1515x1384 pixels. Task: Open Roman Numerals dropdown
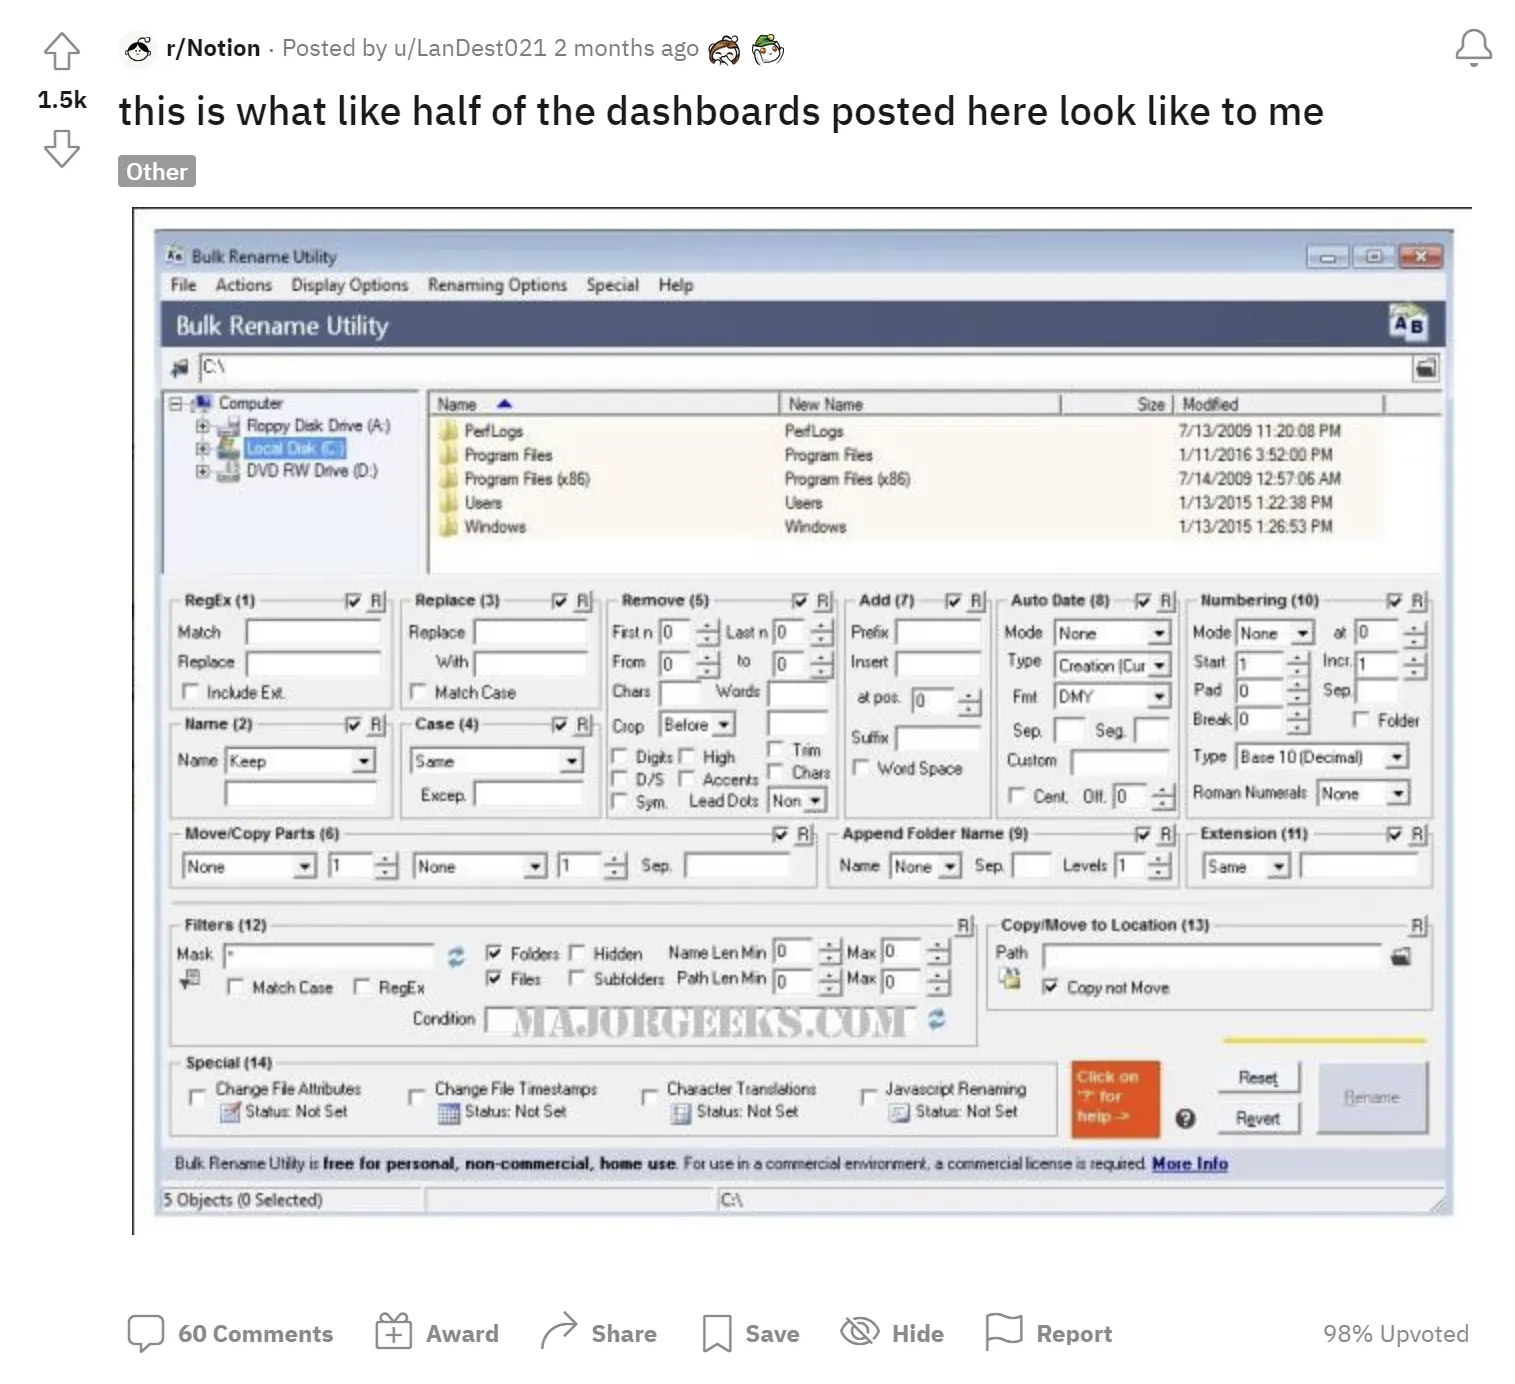coord(1362,793)
